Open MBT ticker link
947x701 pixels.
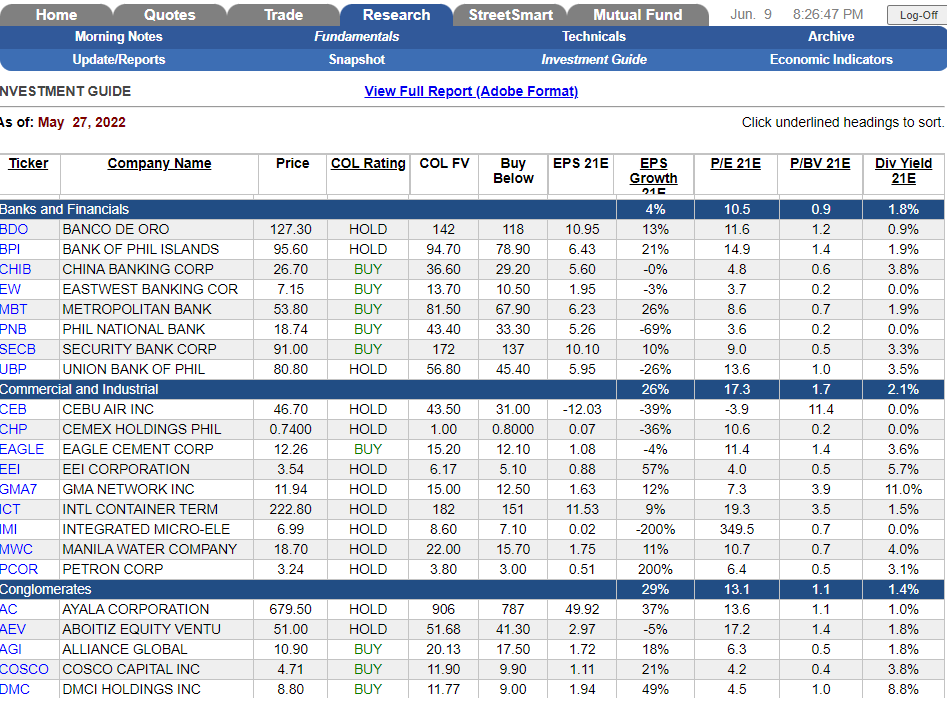[14, 309]
